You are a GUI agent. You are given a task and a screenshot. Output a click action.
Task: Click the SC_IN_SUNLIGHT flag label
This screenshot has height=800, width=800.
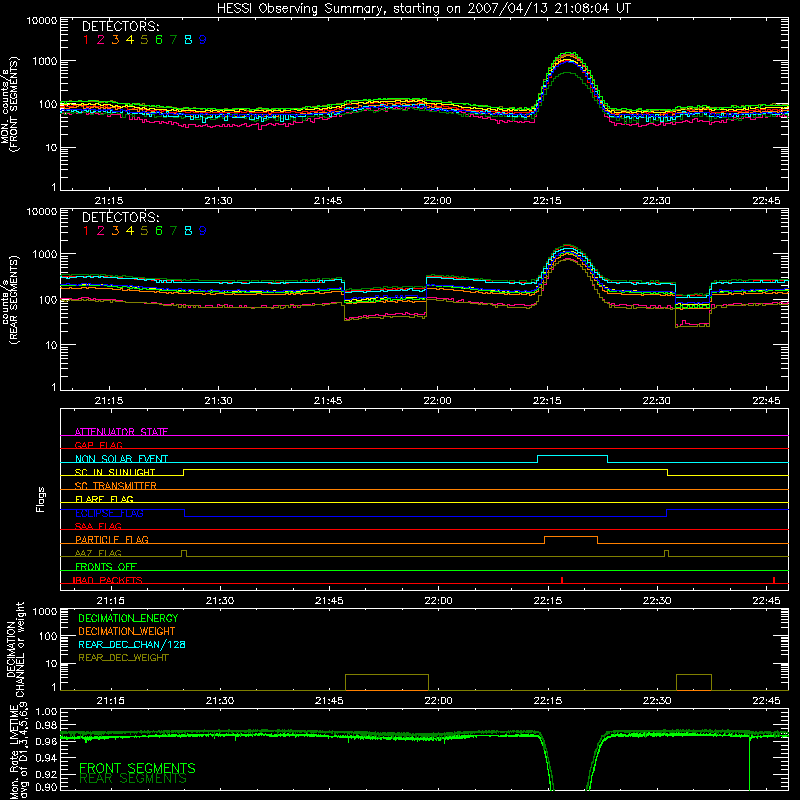[115, 472]
